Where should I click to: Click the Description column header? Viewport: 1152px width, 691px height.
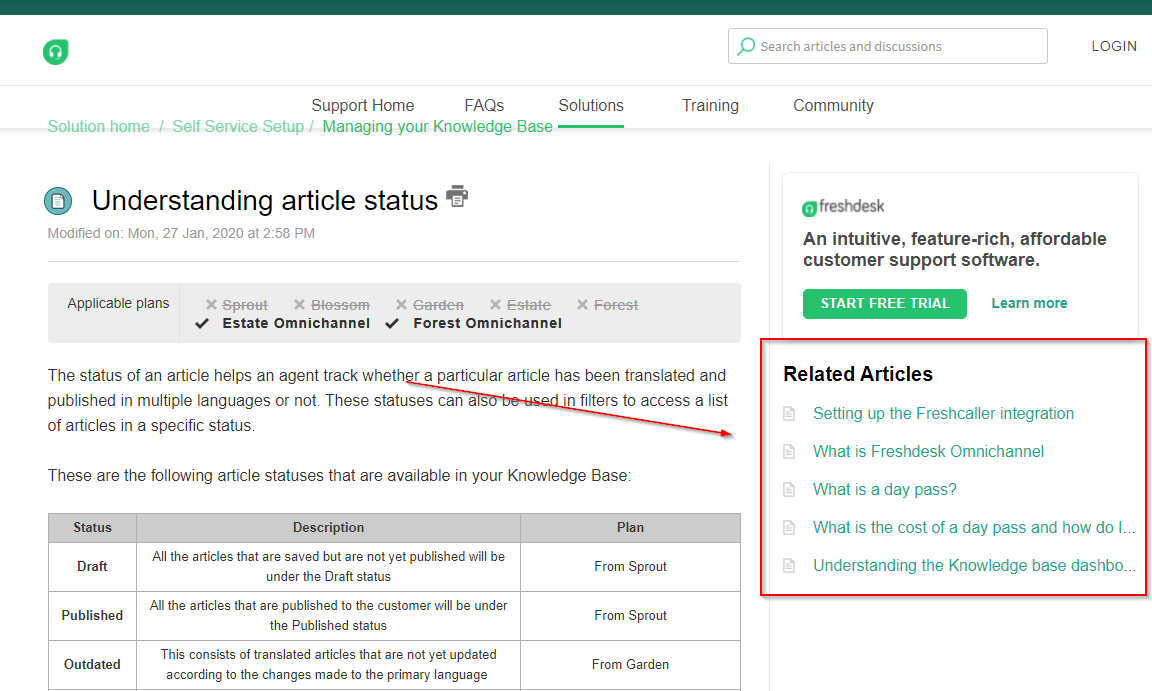point(328,528)
